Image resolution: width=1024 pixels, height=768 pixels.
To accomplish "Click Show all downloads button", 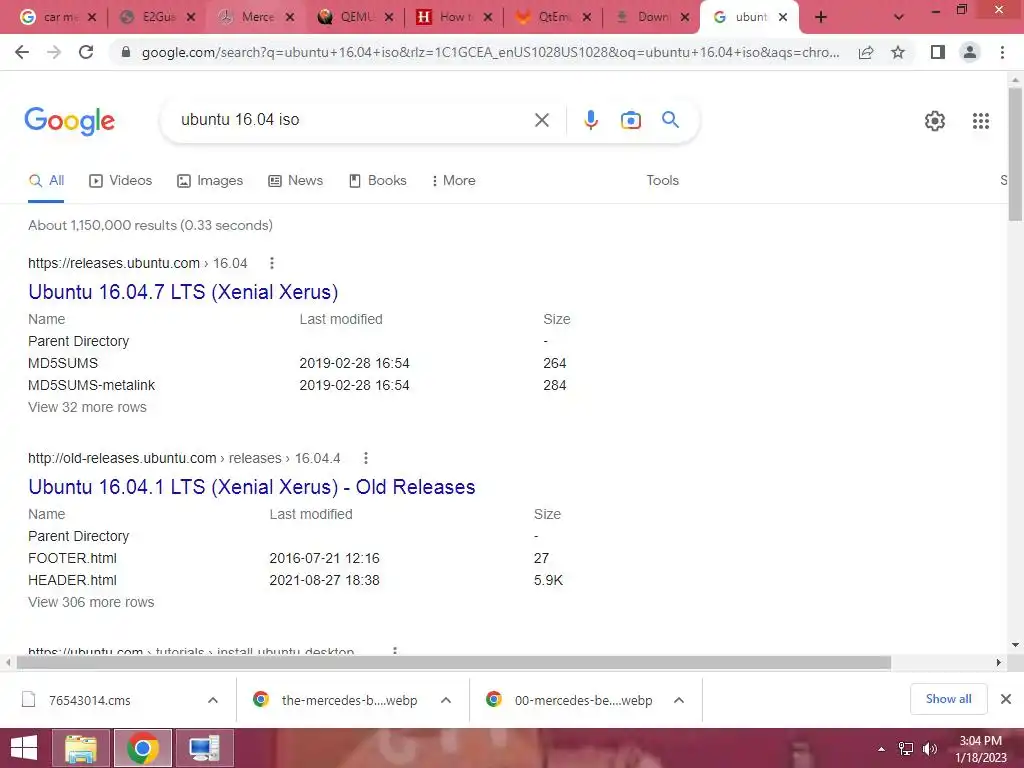I will pos(948,699).
